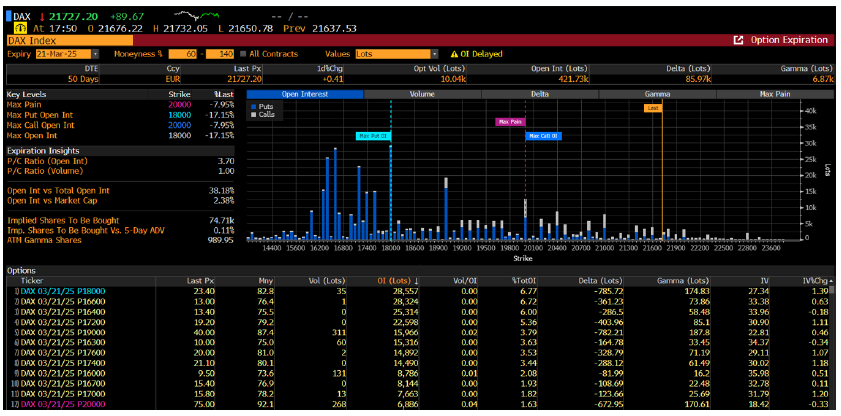Click the DAX intraday sparkline chart
841x416 pixels.
coord(197,14)
